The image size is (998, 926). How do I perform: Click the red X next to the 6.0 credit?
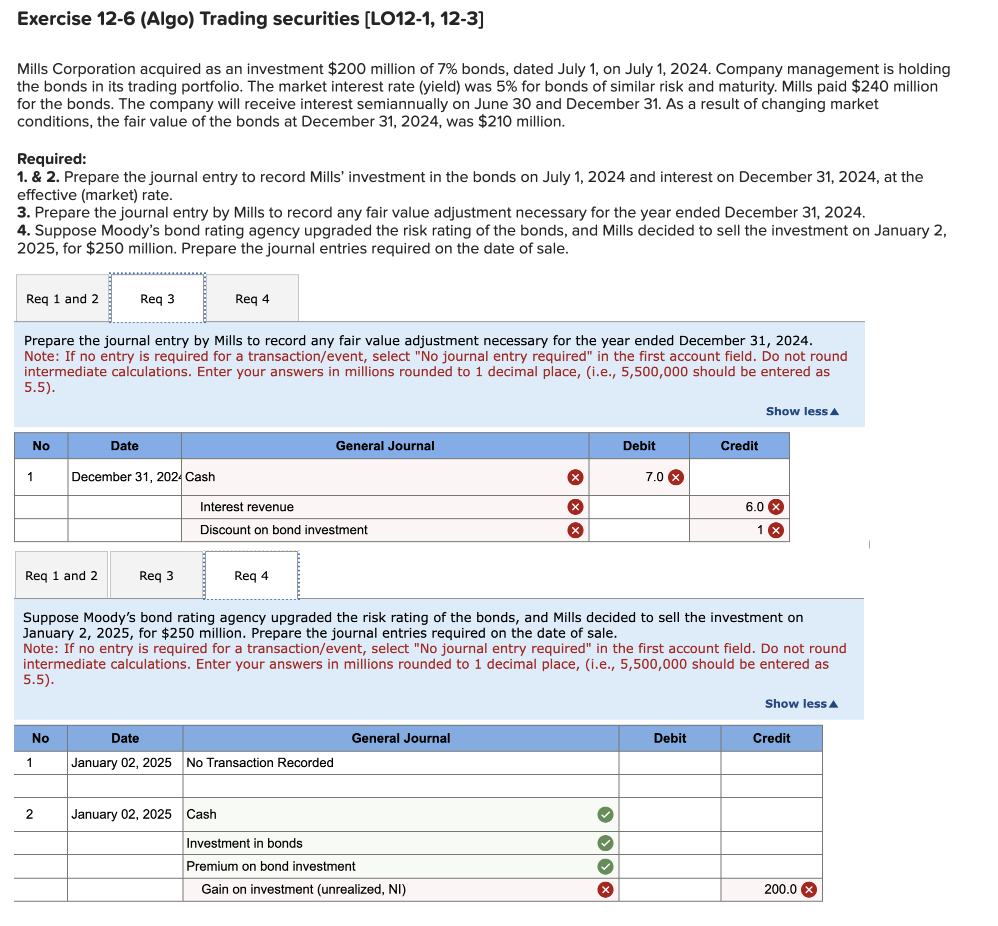(x=775, y=506)
